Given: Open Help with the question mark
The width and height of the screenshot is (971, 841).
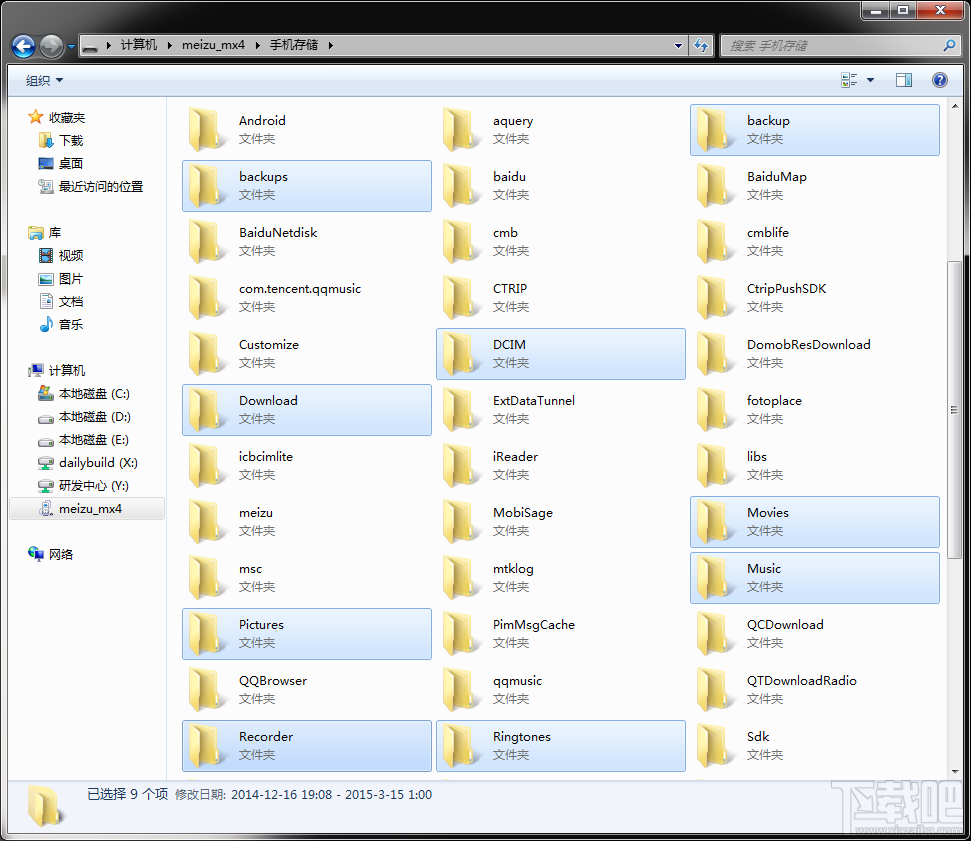Looking at the screenshot, I should tap(939, 80).
